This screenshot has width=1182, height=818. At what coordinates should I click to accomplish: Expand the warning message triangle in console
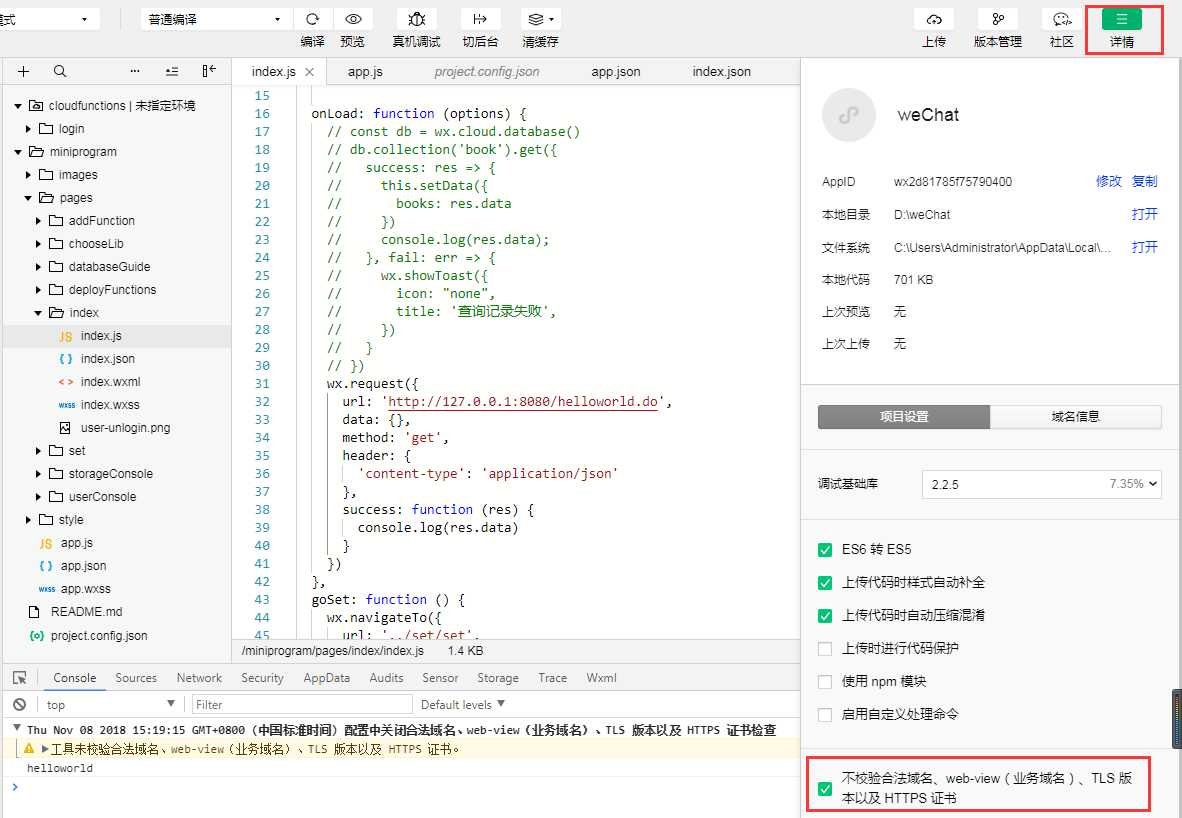point(45,749)
